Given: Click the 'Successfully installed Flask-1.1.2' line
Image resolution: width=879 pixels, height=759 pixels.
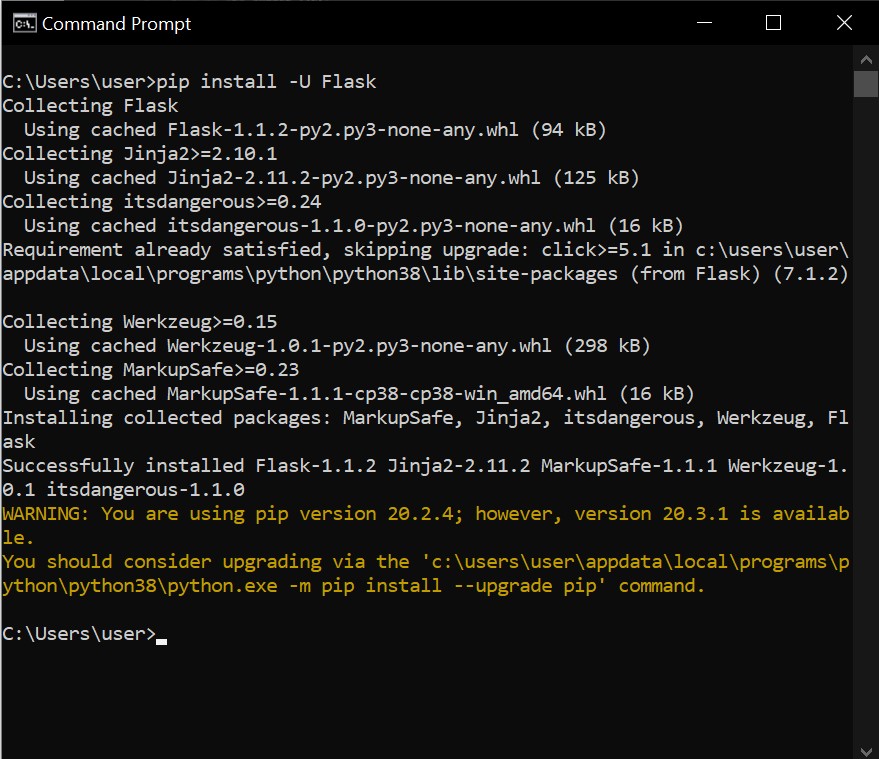Looking at the screenshot, I should pyautogui.click(x=425, y=466).
